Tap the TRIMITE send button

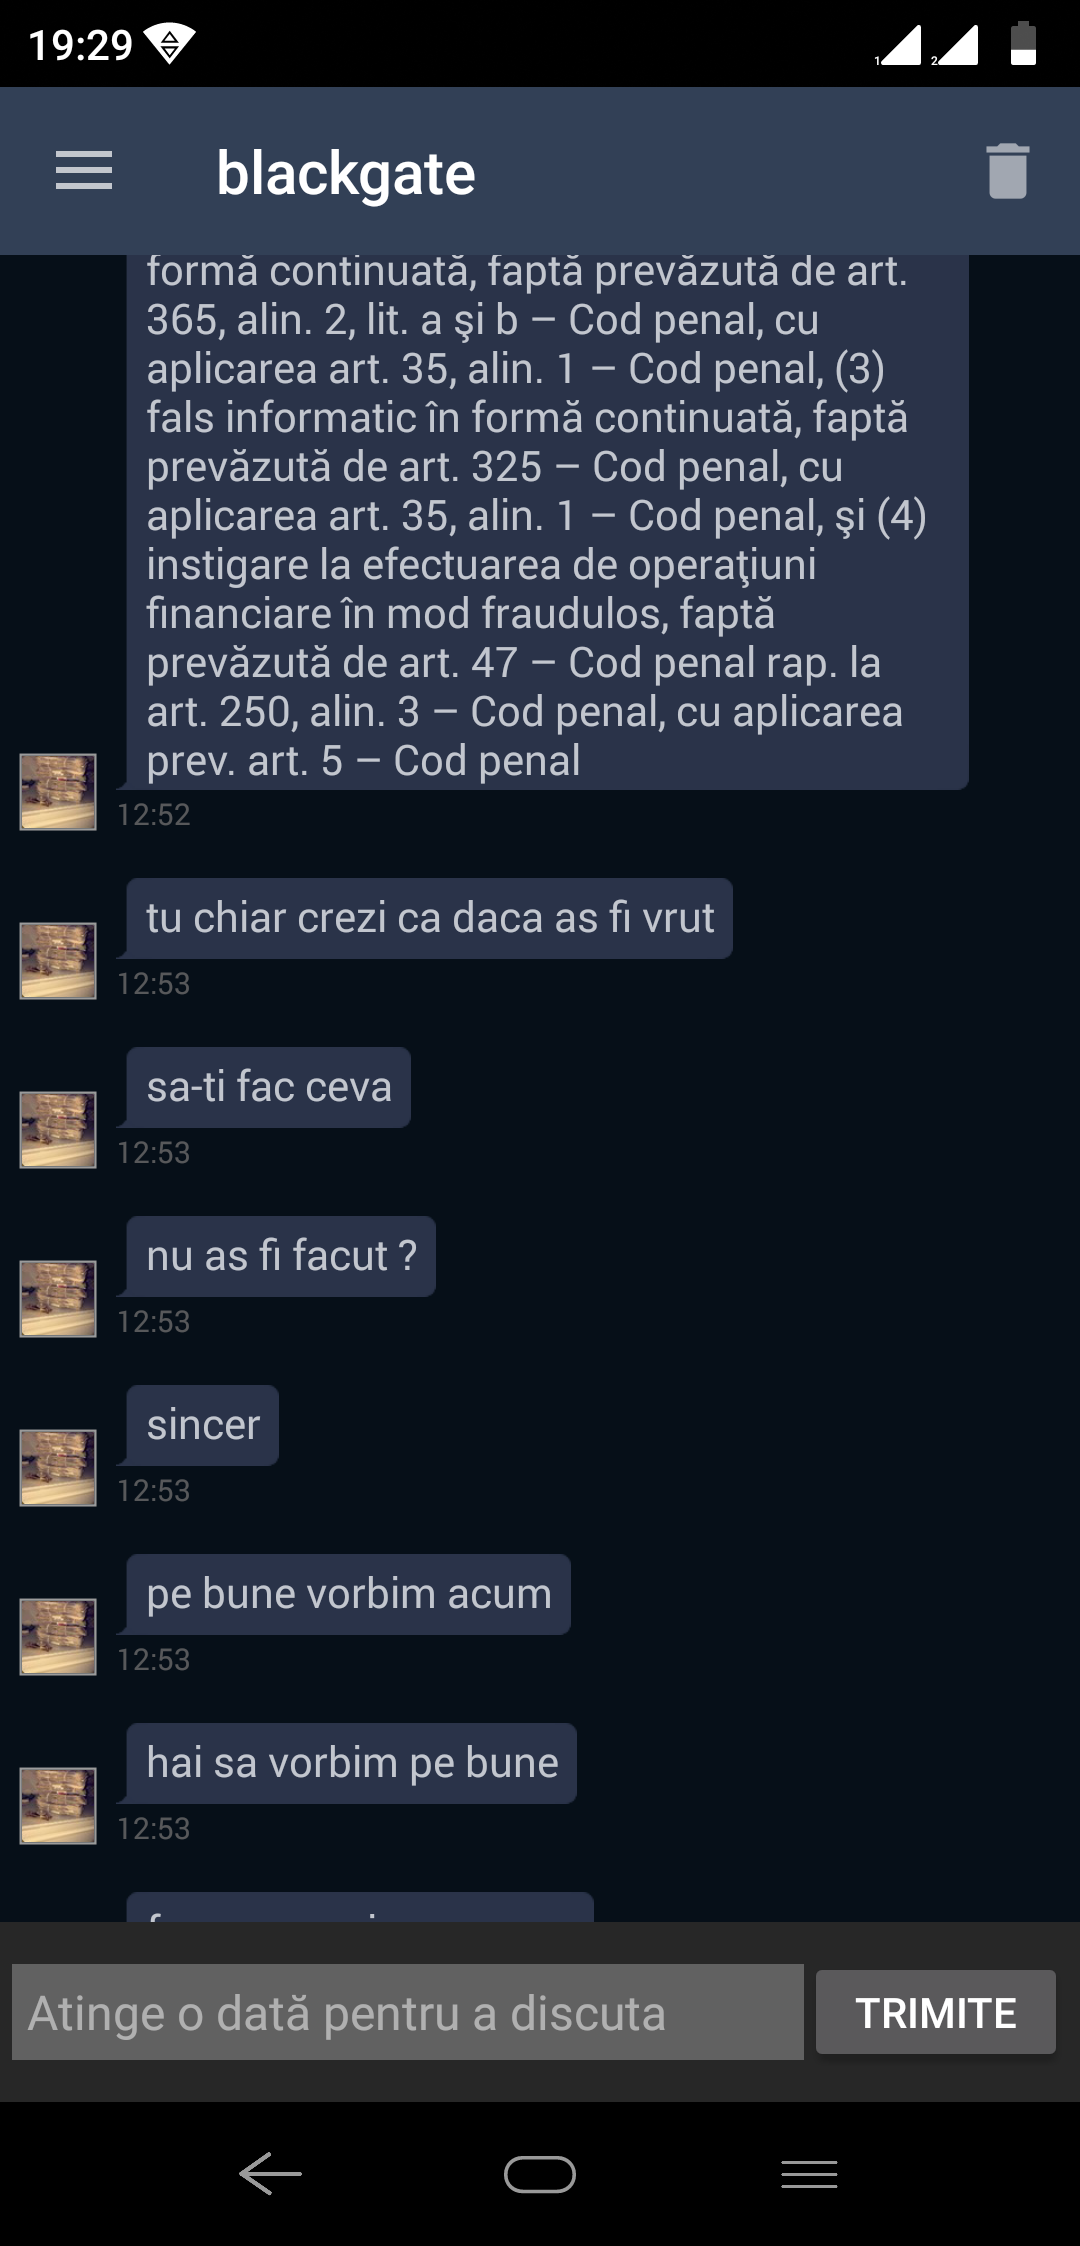point(936,2012)
